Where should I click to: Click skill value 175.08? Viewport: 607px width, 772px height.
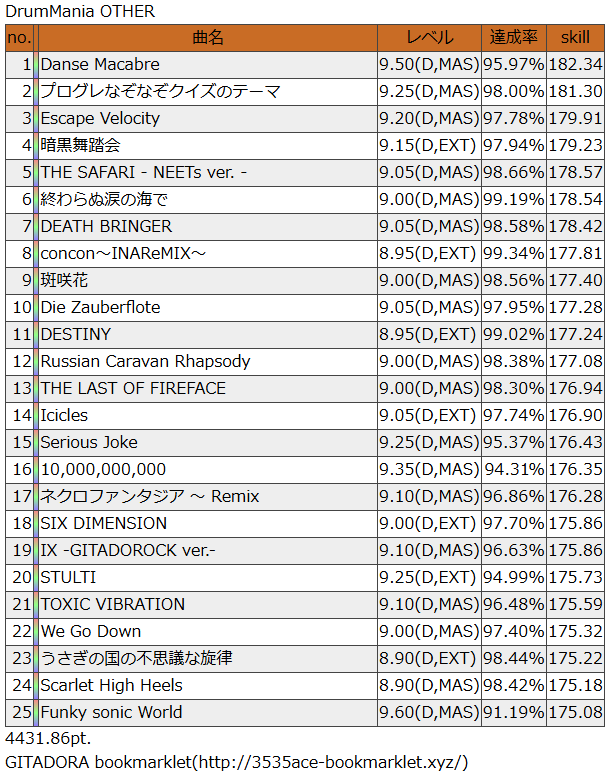pos(575,712)
